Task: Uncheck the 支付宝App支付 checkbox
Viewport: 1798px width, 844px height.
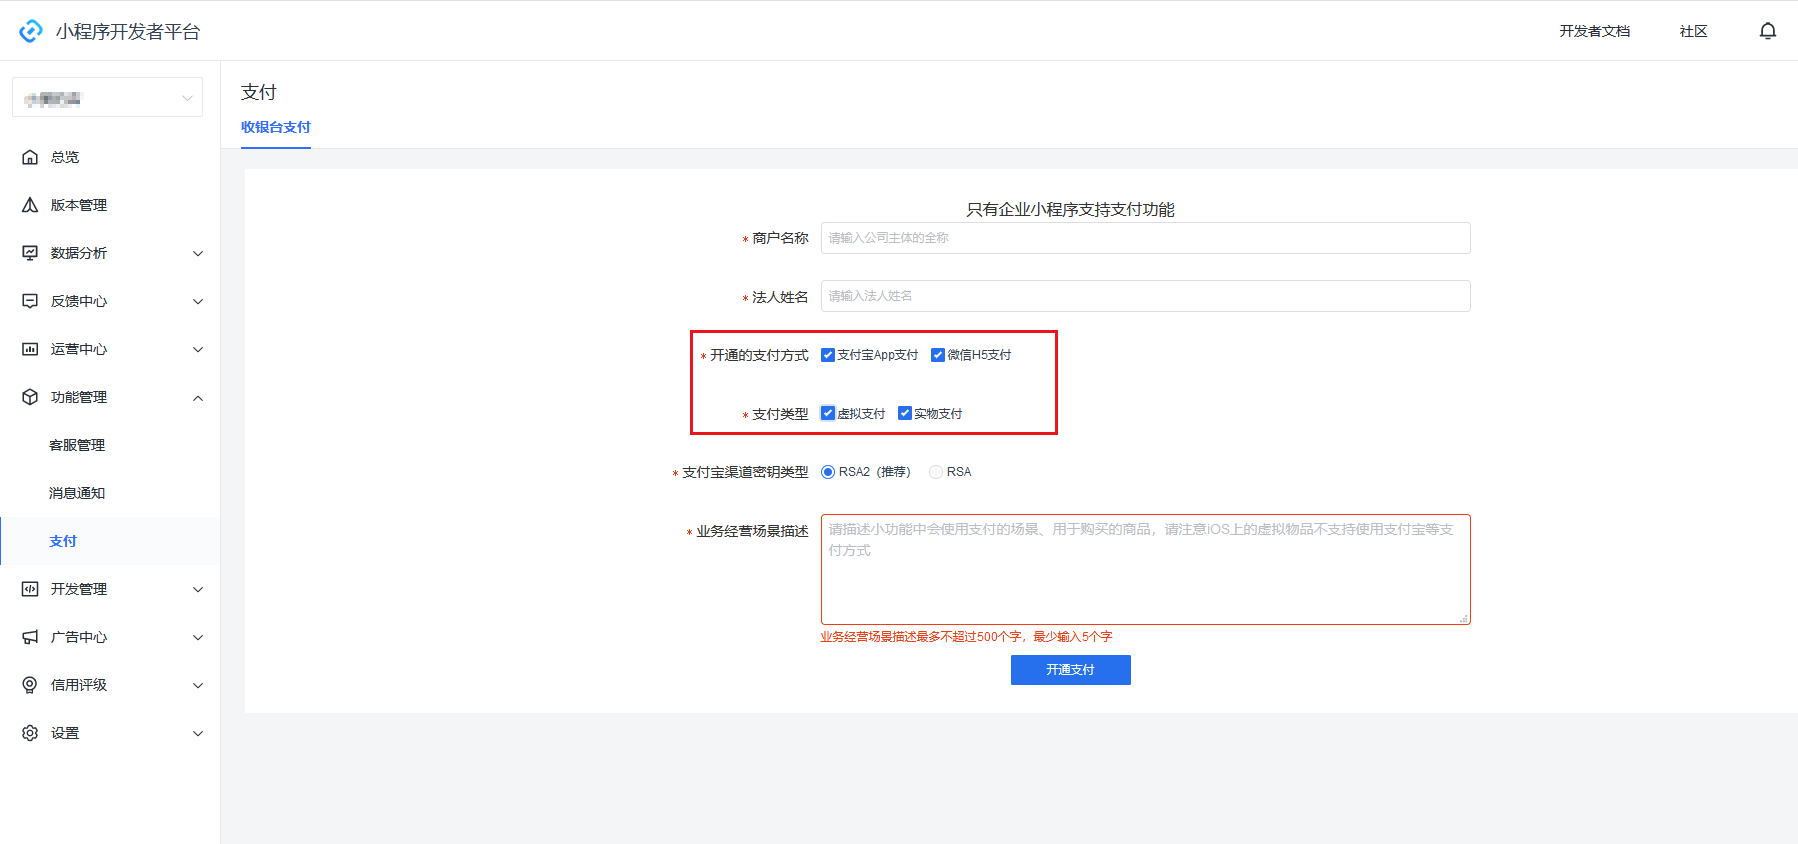Action: coord(828,355)
